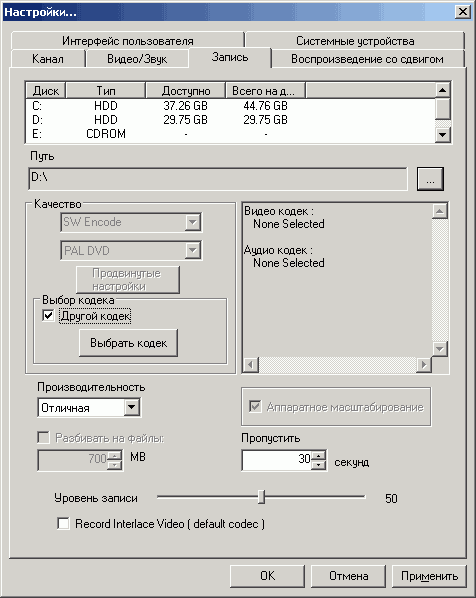Viewport: 476px width, 598px height.
Task: Click codec info scroll left arrow
Action: [x=251, y=365]
